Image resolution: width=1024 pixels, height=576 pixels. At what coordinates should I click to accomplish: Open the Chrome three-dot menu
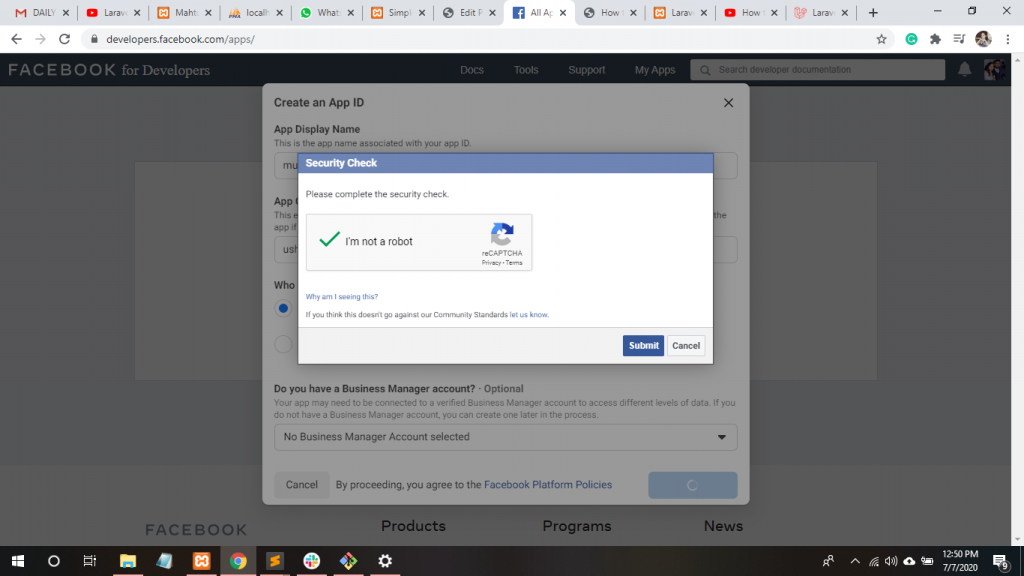coord(1008,39)
